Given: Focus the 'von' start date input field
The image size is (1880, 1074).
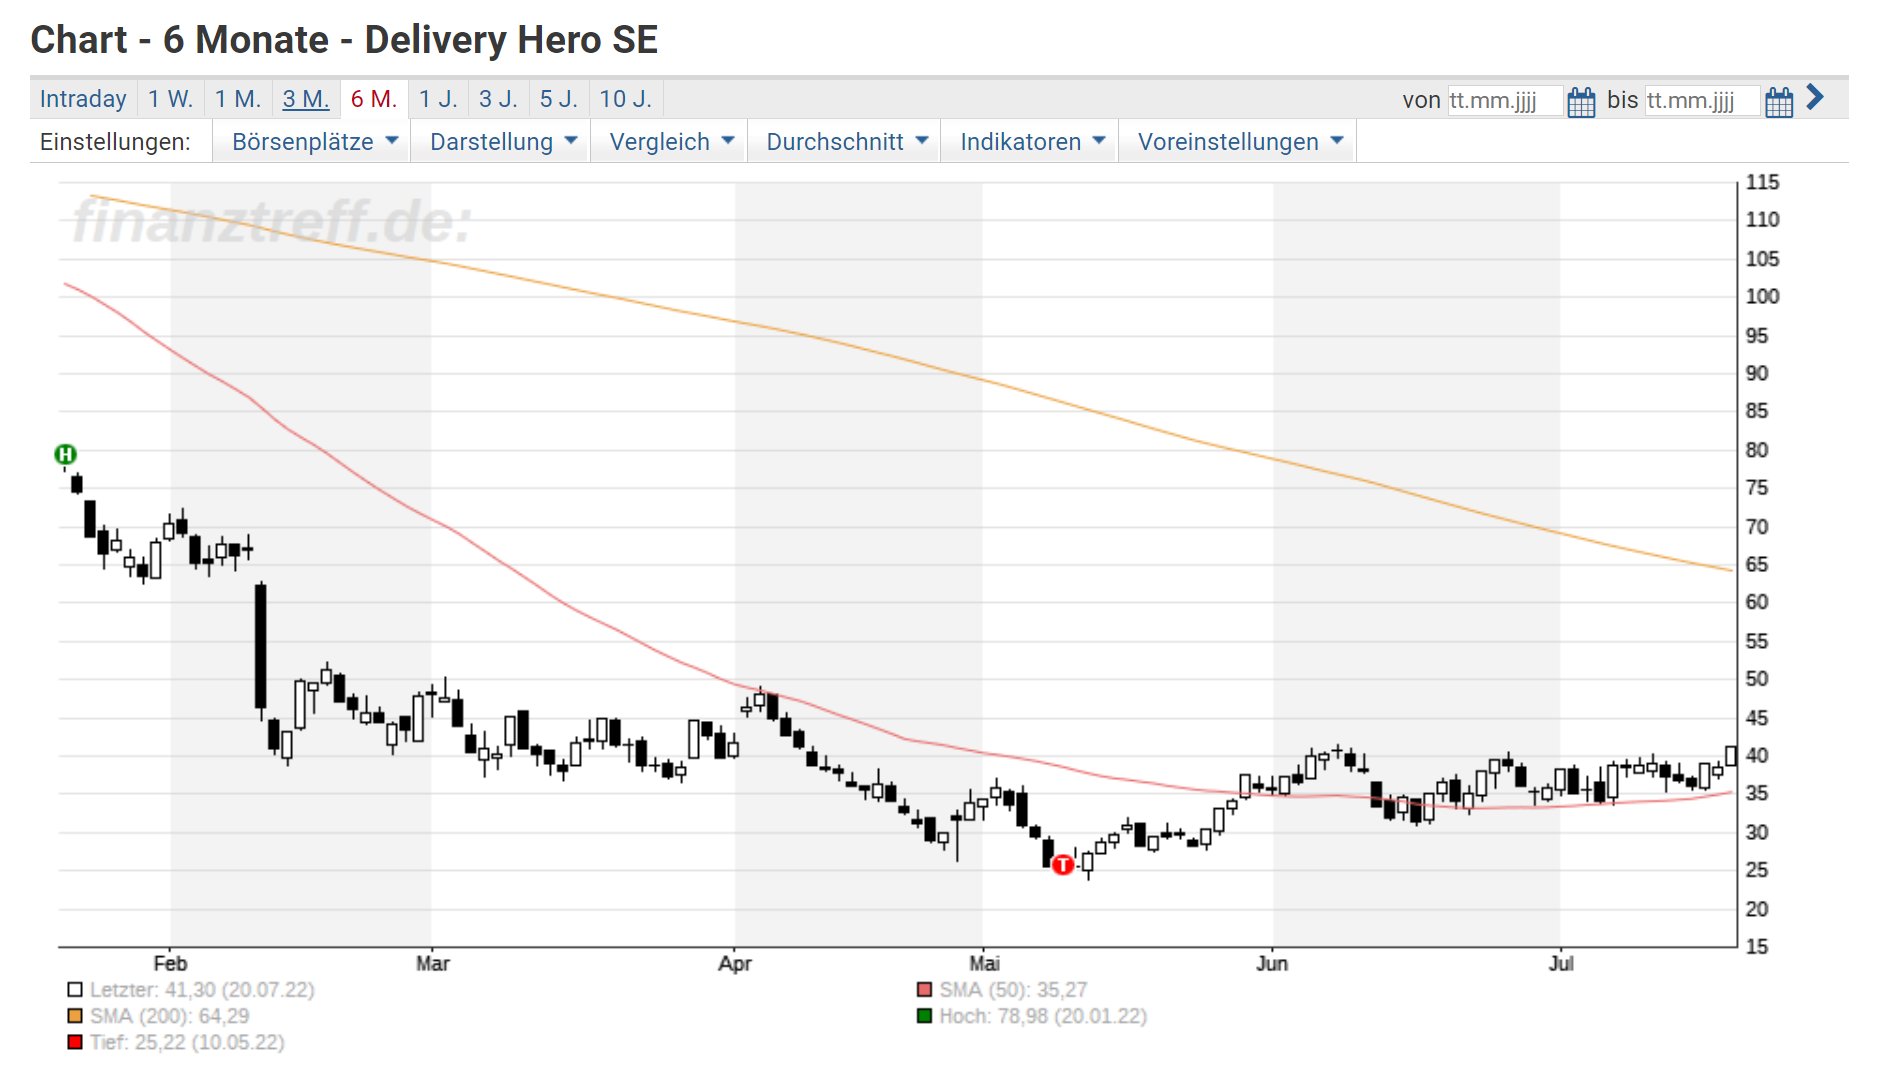Looking at the screenshot, I should point(1505,101).
